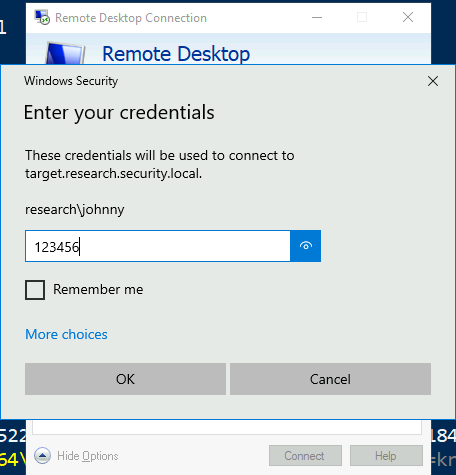Click the target.research.security.local host text
This screenshot has height=475, width=456.
pyautogui.click(x=113, y=173)
